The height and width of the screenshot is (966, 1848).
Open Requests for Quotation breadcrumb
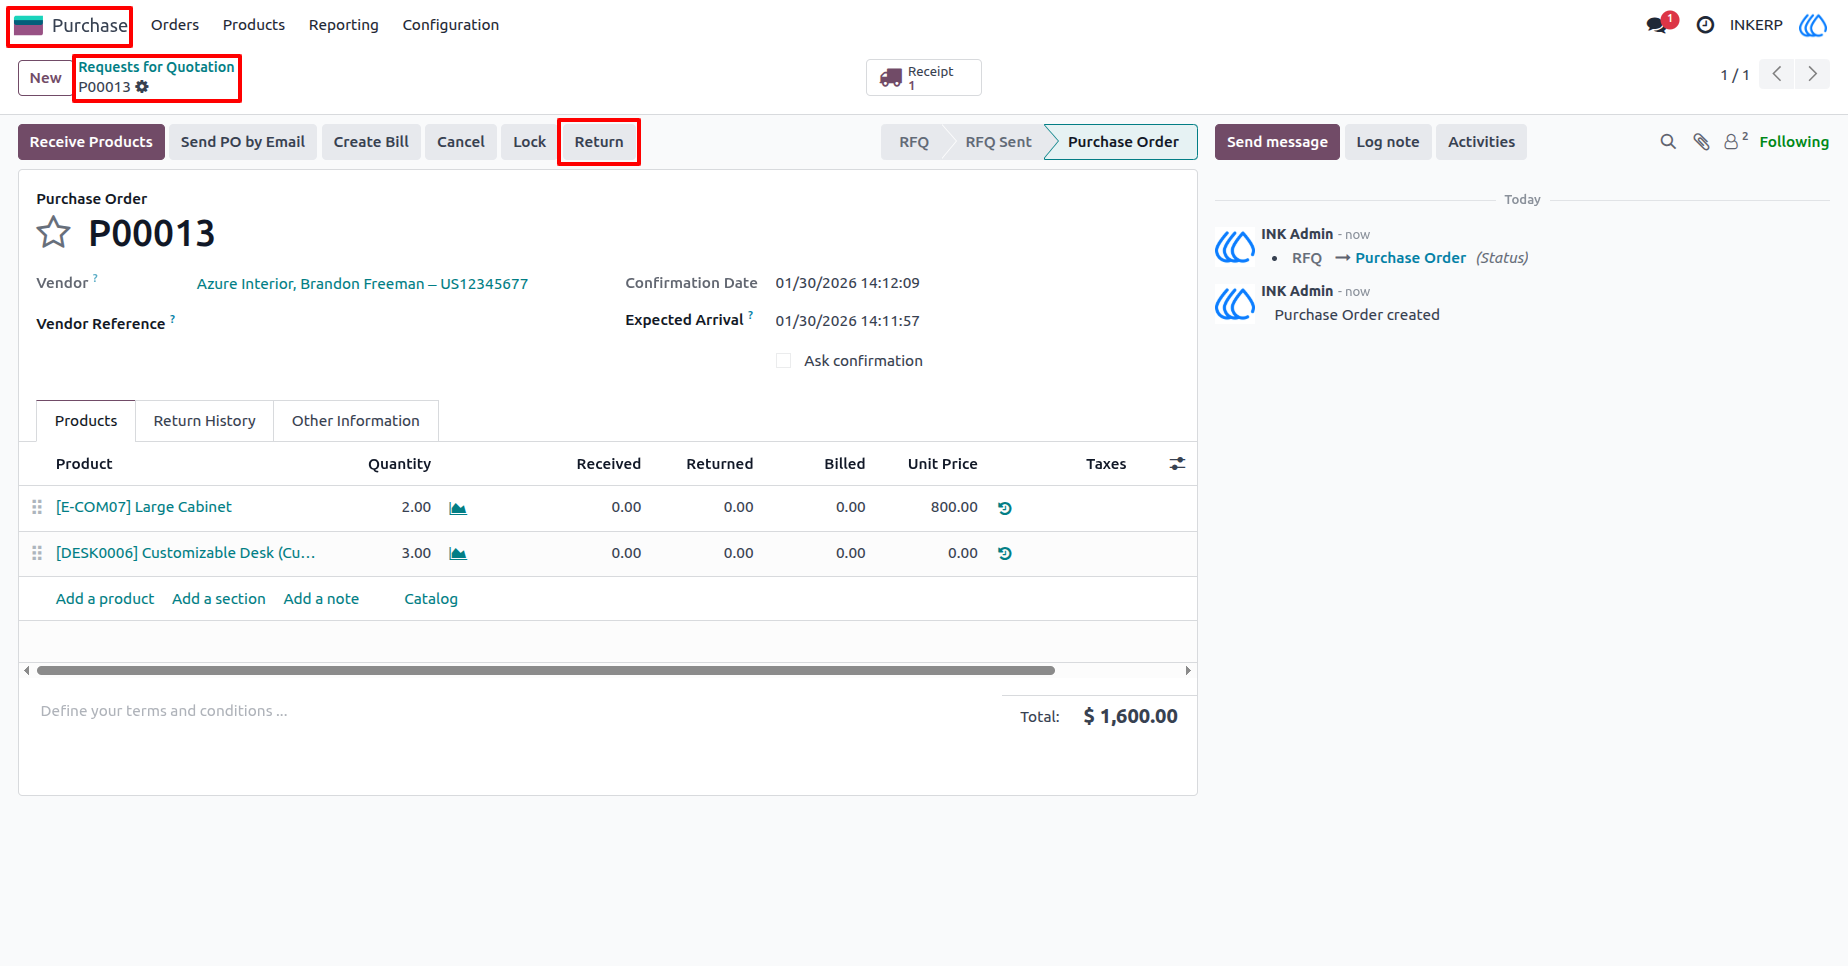(x=157, y=67)
